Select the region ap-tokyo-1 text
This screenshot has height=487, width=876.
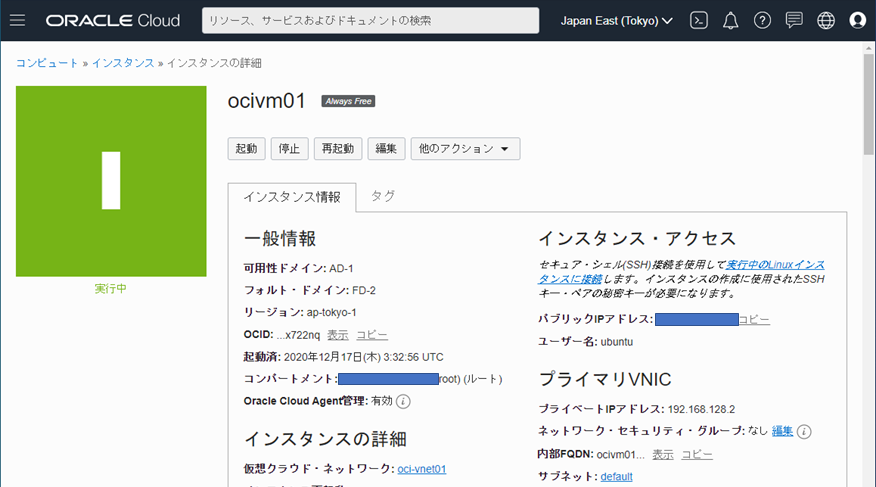pyautogui.click(x=331, y=313)
